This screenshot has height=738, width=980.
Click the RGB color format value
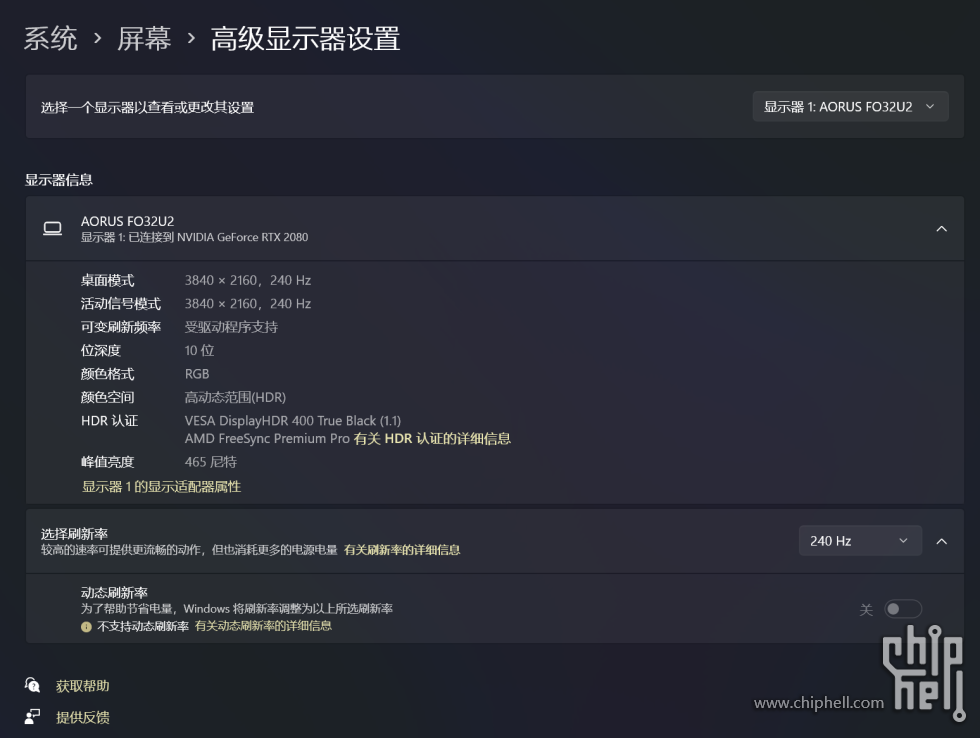tap(197, 374)
